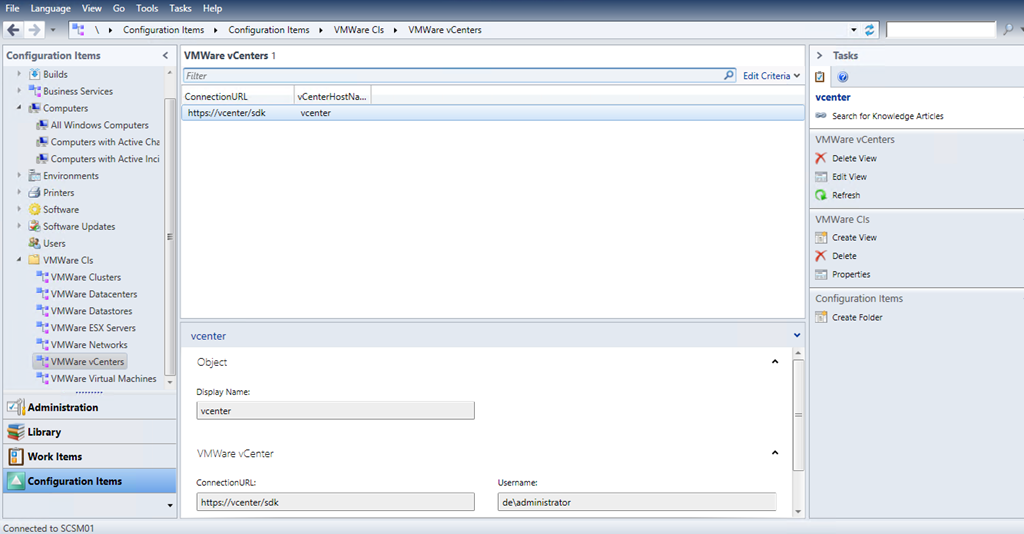Click the blue help icon in Tasks pane

[843, 77]
